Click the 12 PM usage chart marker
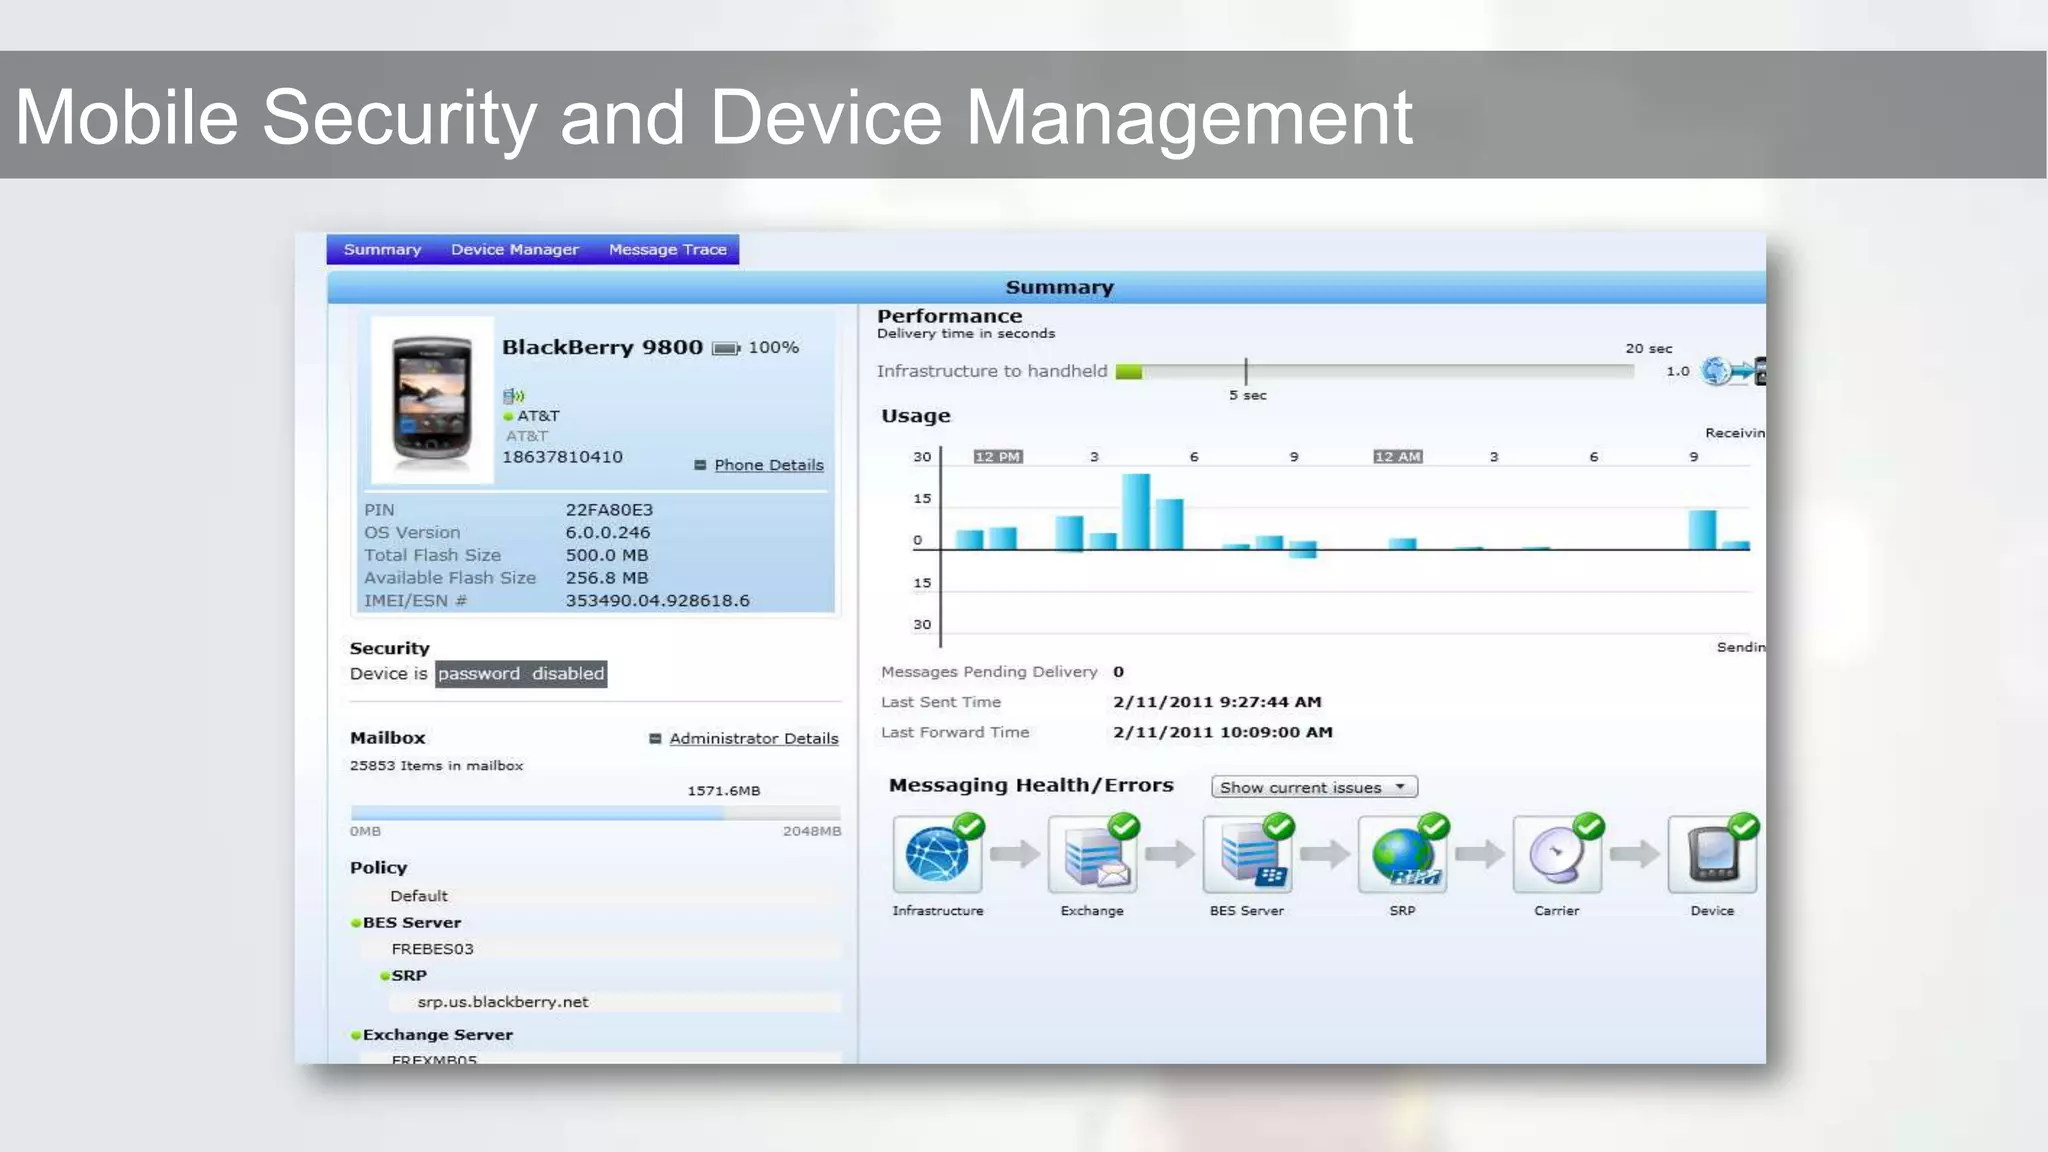The height and width of the screenshot is (1152, 2048). click(x=997, y=456)
